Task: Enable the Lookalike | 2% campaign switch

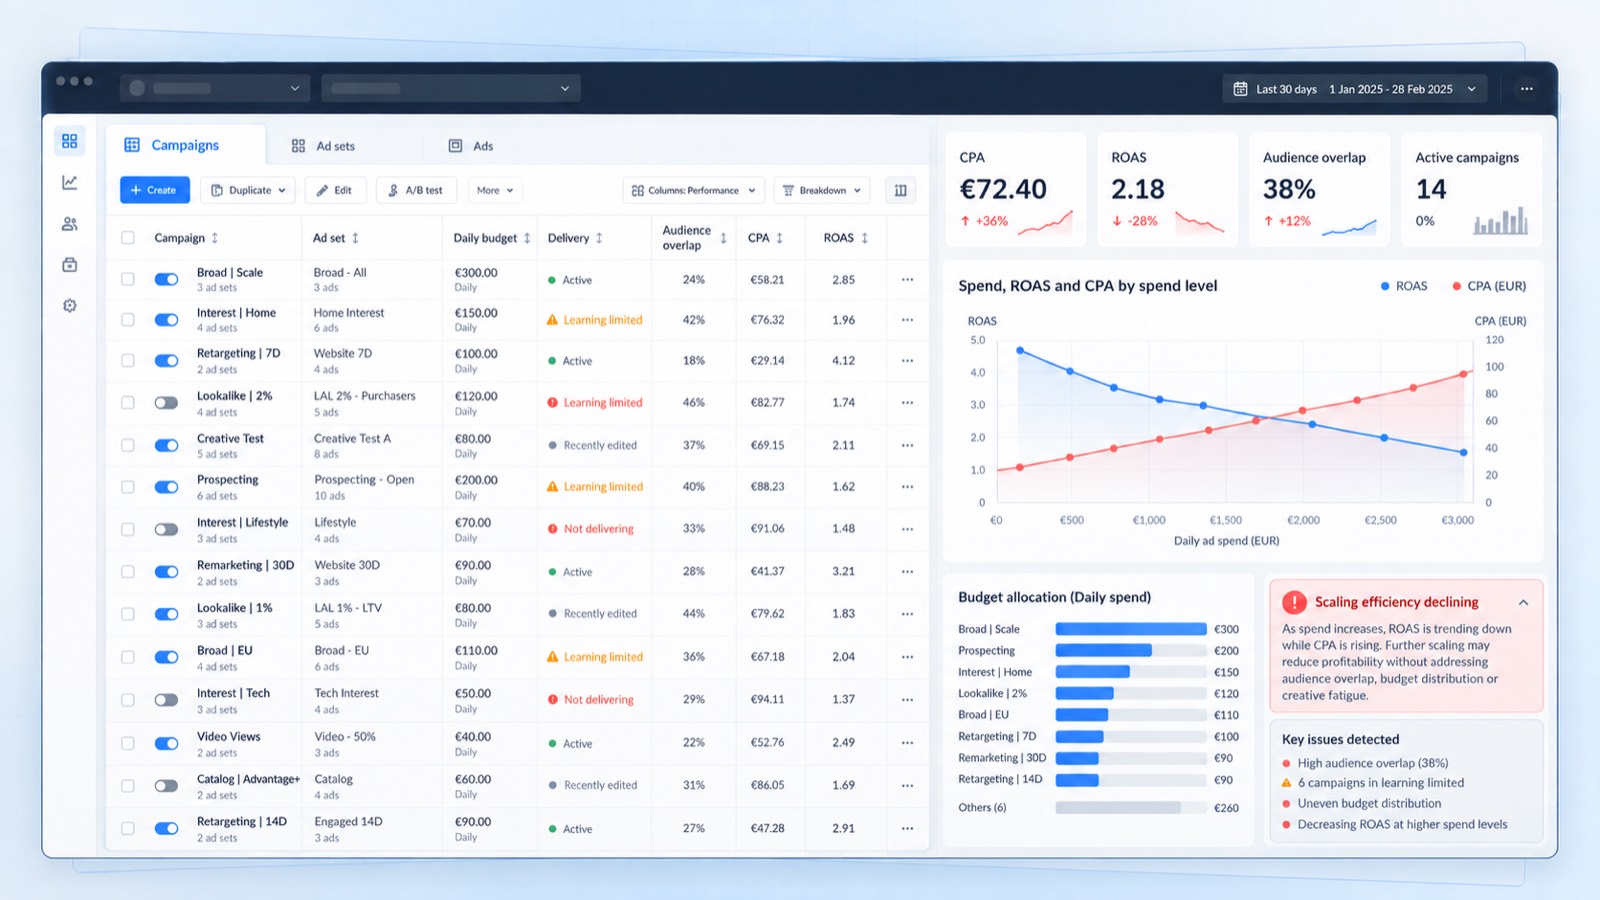Action: coord(166,402)
